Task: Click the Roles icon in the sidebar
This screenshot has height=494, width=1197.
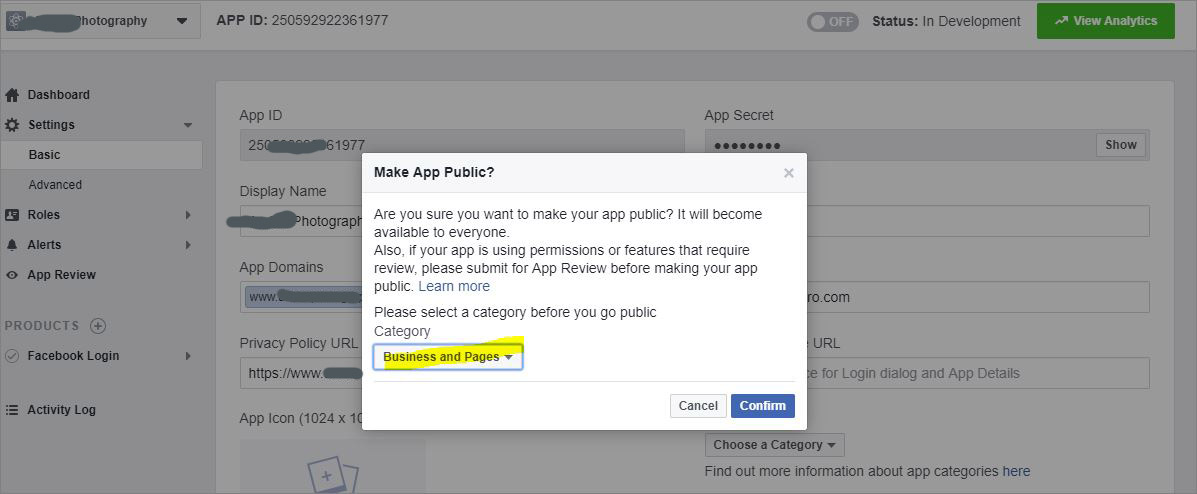Action: (x=11, y=215)
